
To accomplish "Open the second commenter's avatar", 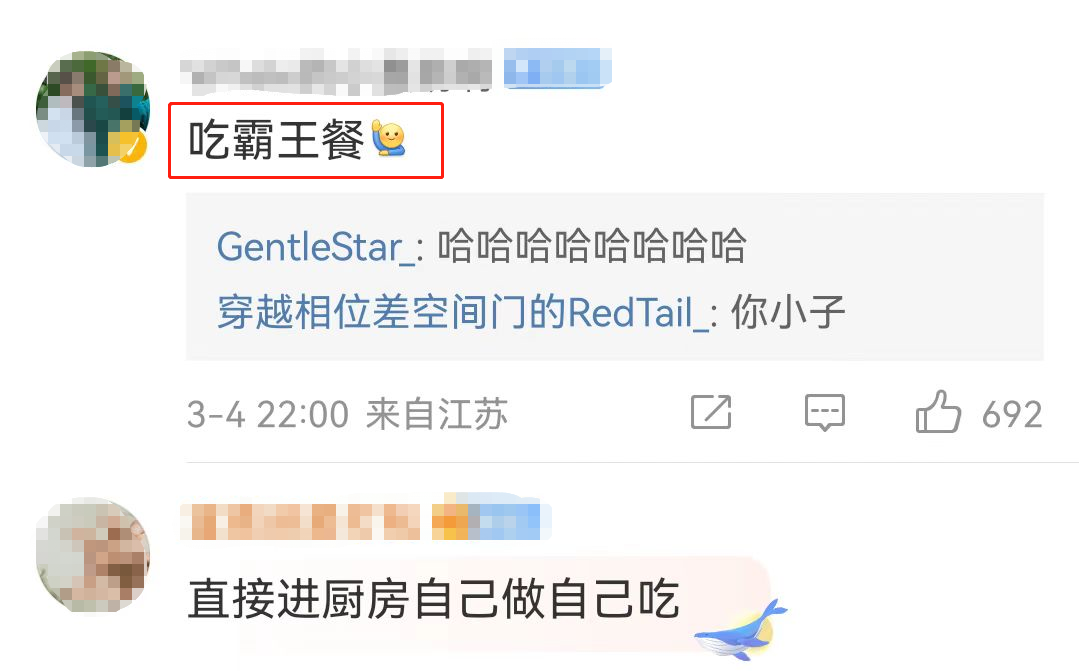I will 93,555.
